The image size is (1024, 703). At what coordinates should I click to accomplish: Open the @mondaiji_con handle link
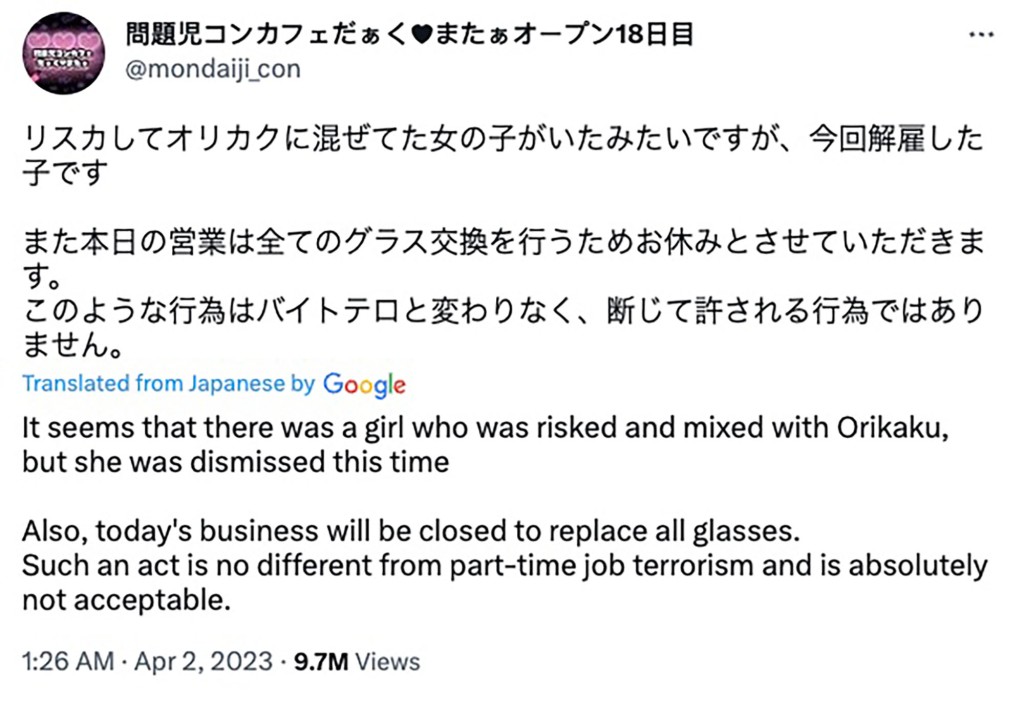(x=212, y=69)
